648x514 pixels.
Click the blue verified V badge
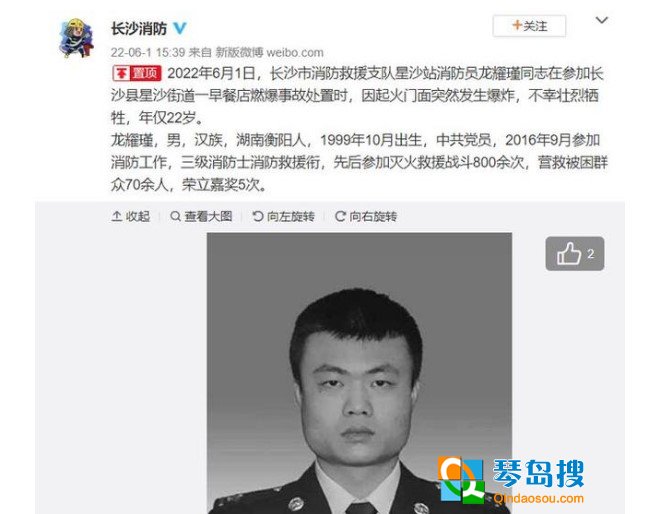(180, 28)
